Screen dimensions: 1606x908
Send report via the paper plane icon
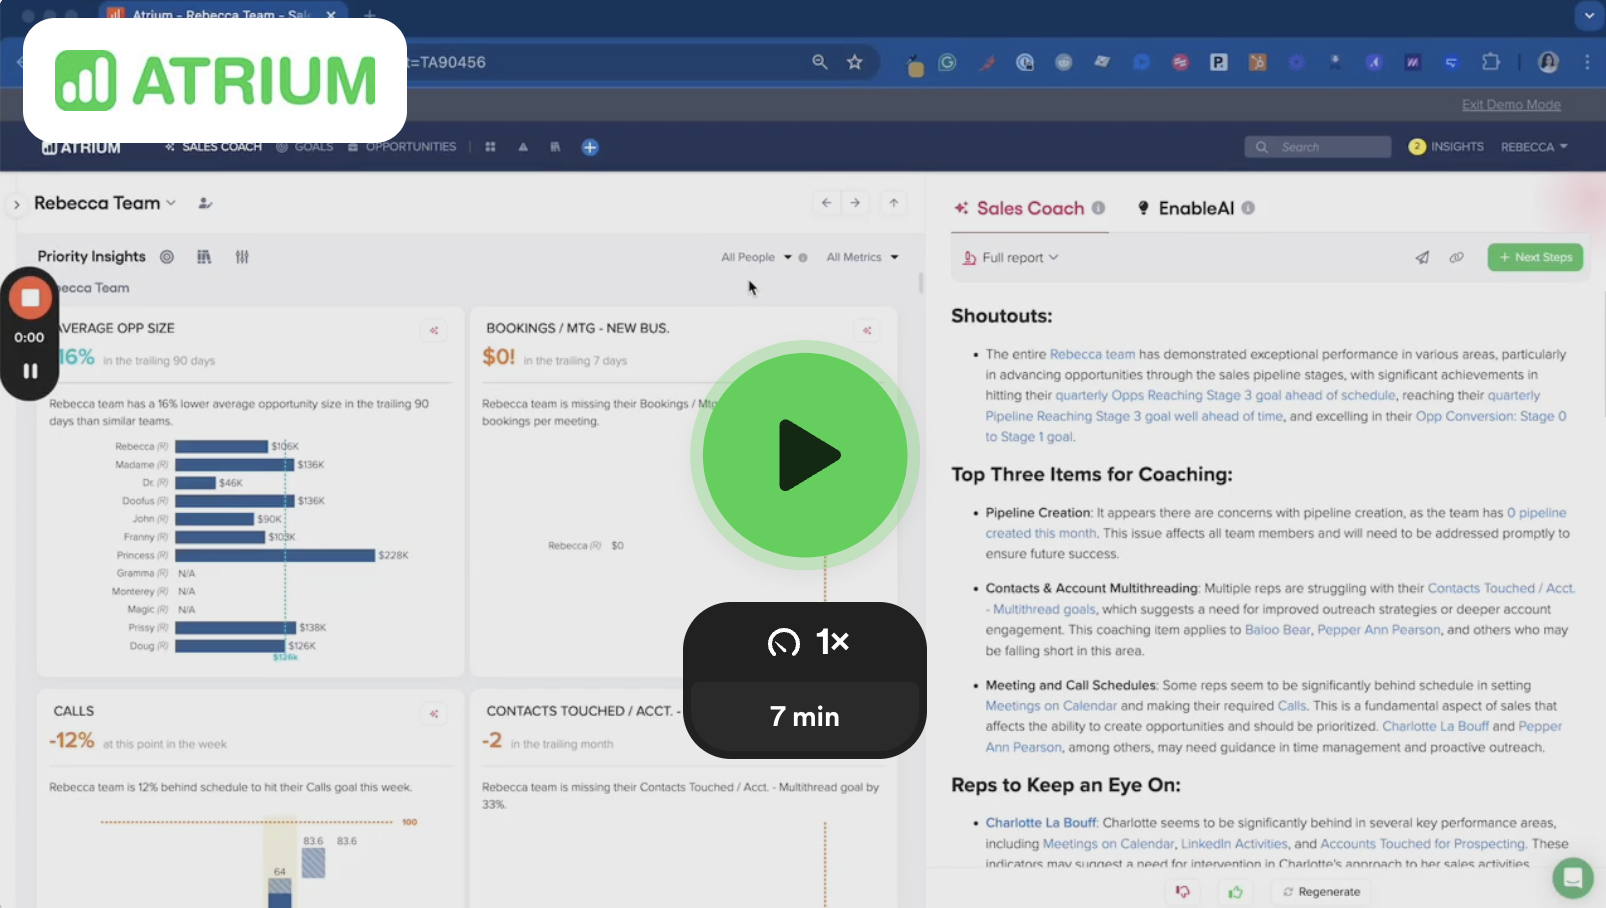click(1422, 258)
